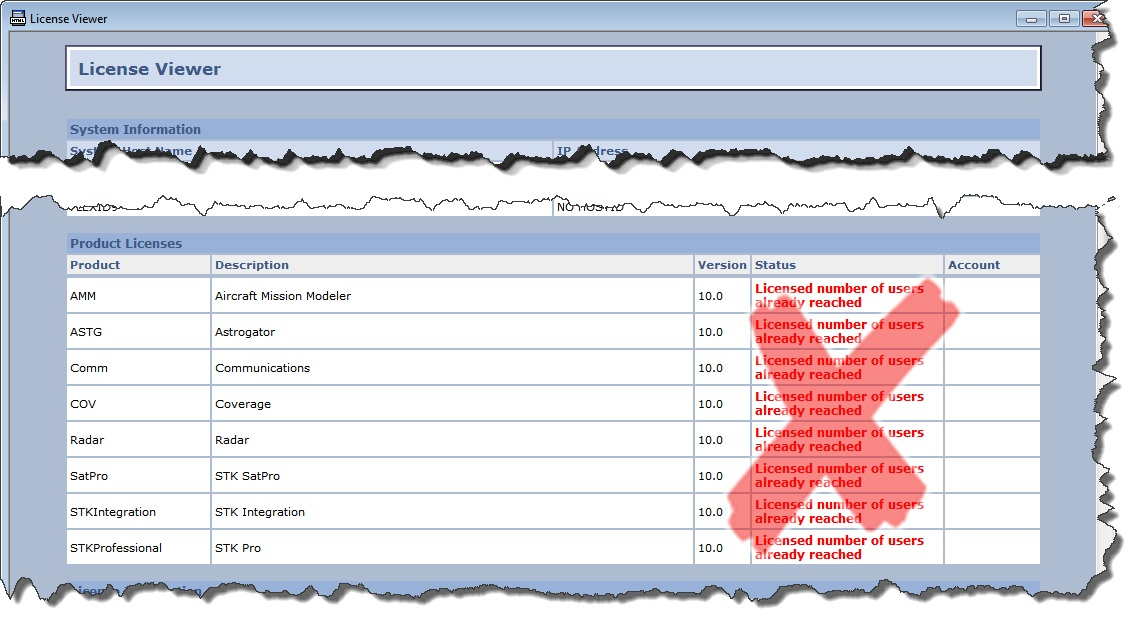1138x624 pixels.
Task: Click the Astrogator description cell
Action: (452, 332)
